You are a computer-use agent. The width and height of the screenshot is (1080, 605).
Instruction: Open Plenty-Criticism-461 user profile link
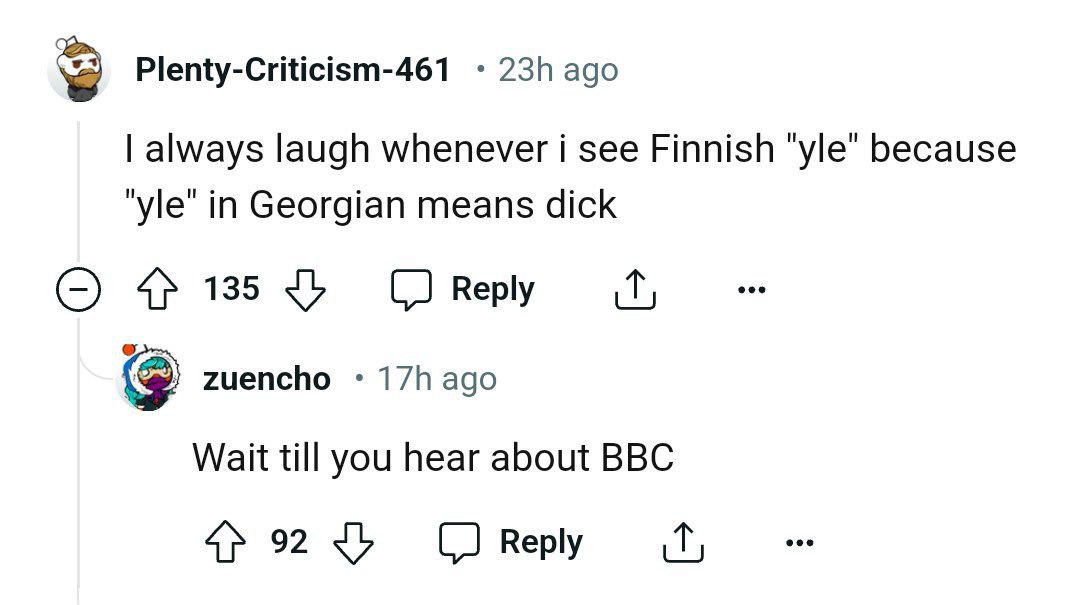292,70
